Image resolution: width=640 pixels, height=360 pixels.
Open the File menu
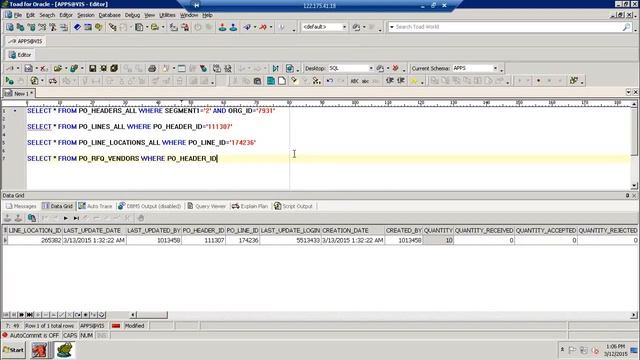(x=18, y=15)
